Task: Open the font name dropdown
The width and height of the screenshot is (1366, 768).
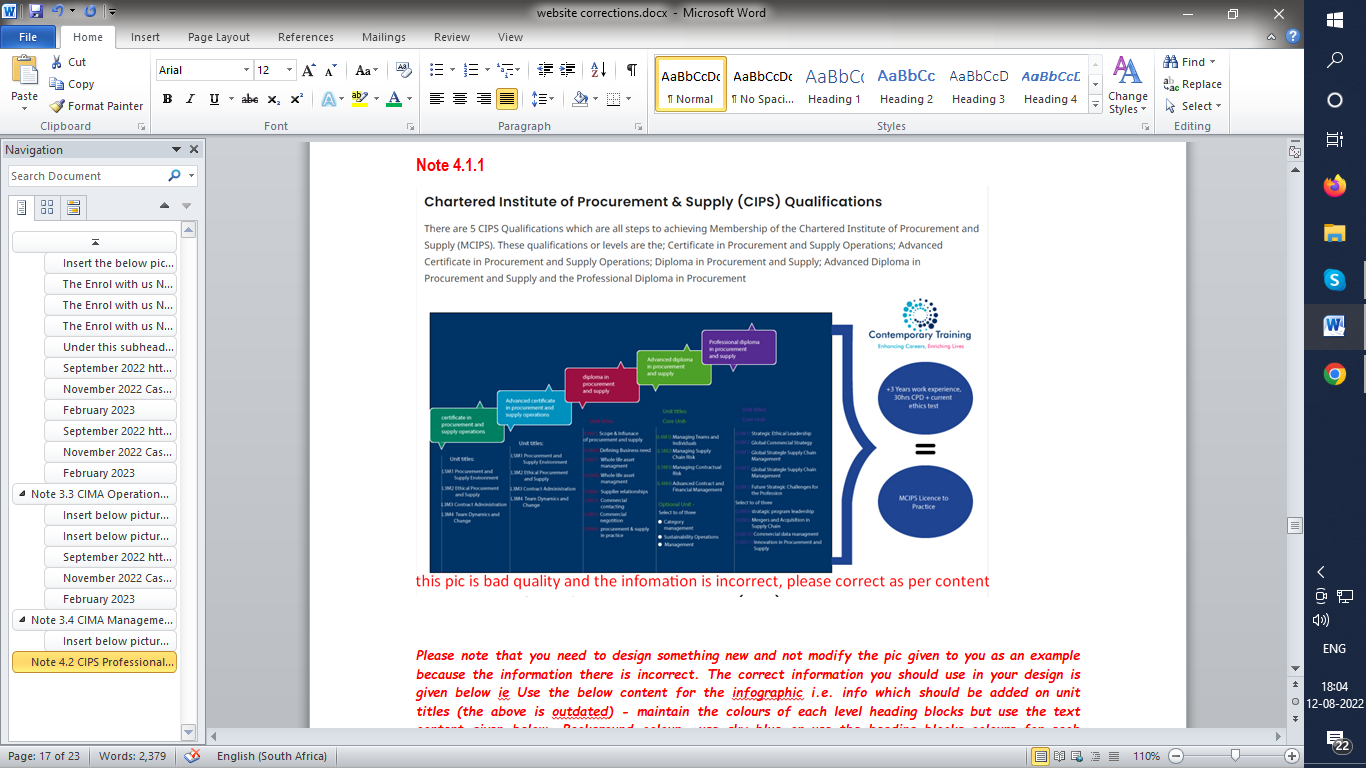Action: pyautogui.click(x=246, y=70)
